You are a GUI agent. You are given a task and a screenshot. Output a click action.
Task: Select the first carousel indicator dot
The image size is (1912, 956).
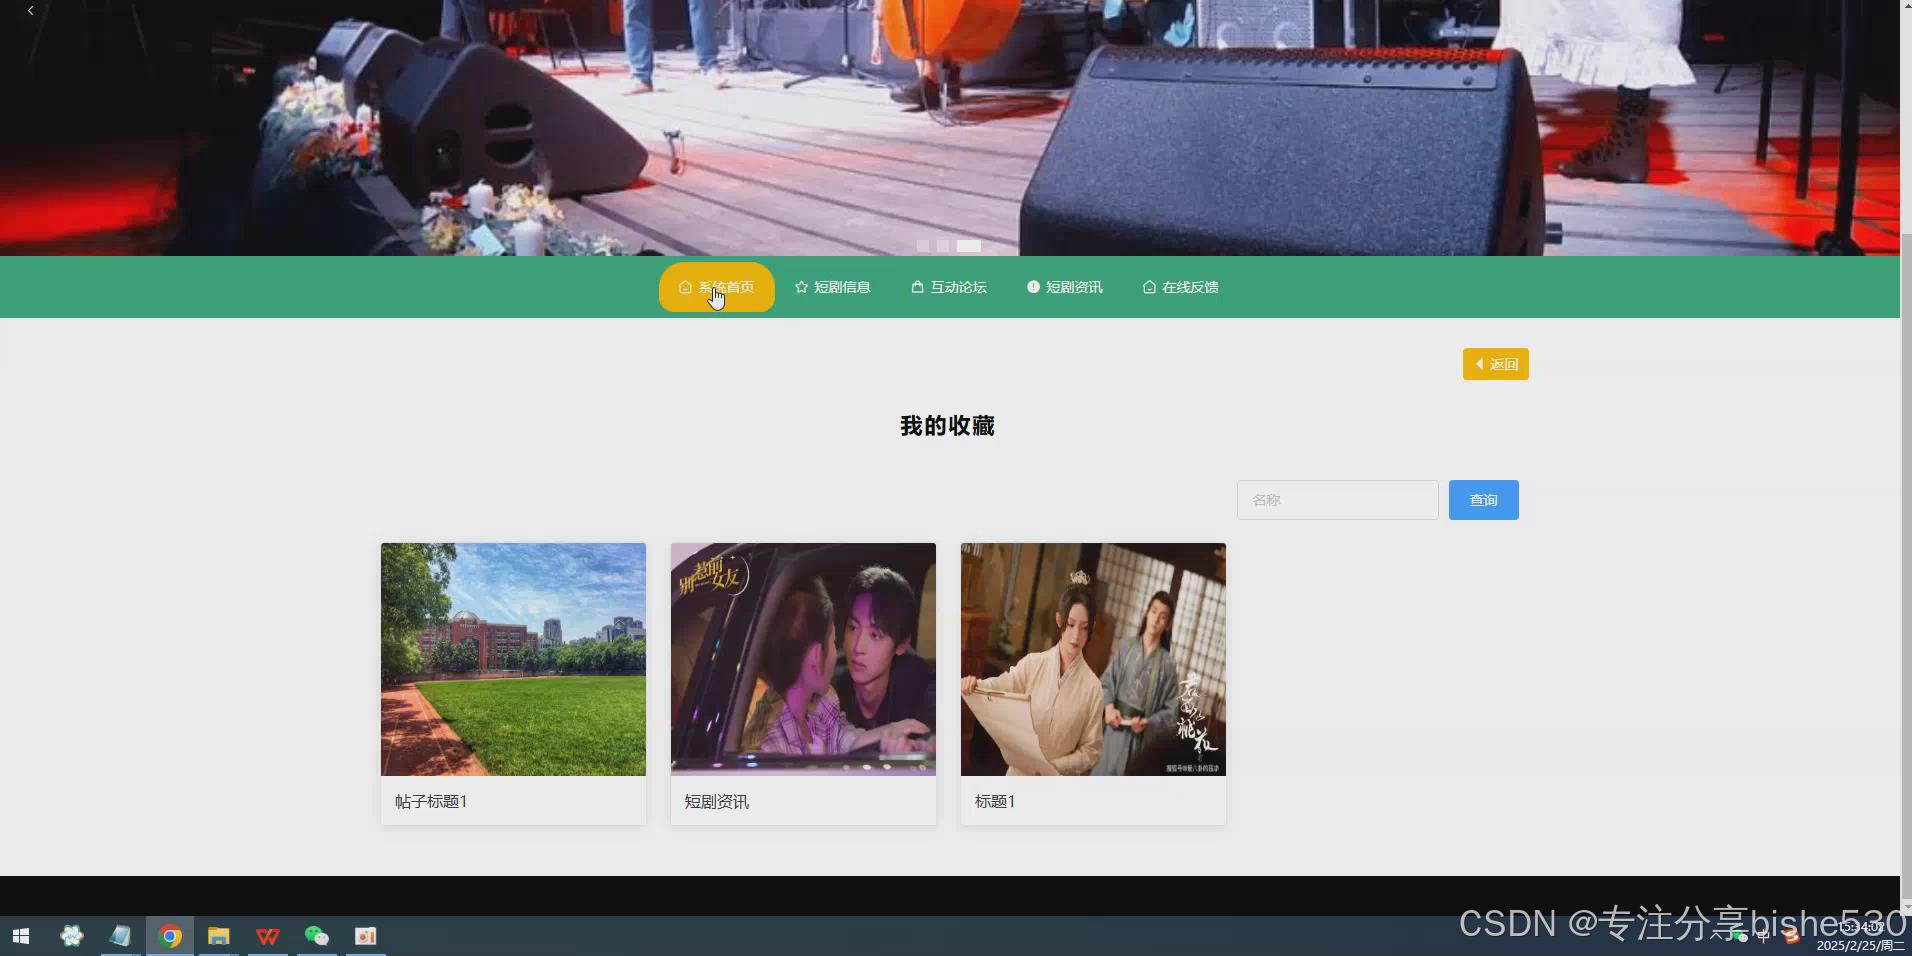click(x=923, y=245)
